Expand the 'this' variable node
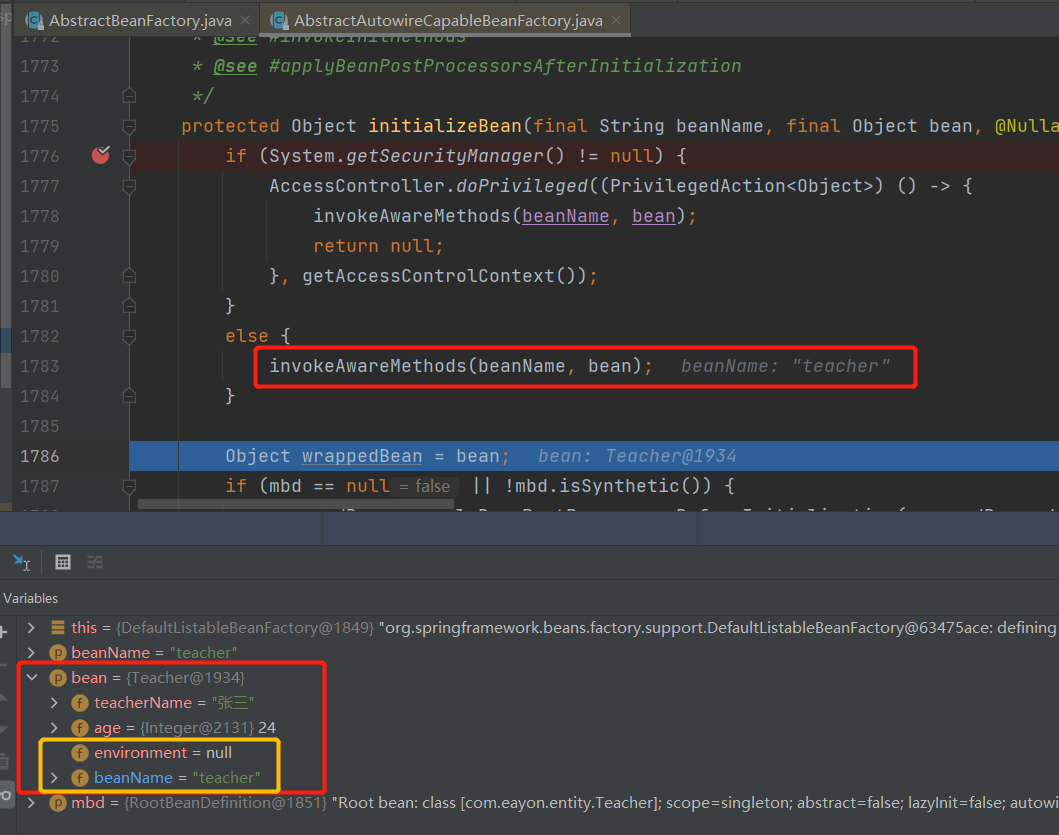This screenshot has height=835, width=1059. (x=31, y=628)
